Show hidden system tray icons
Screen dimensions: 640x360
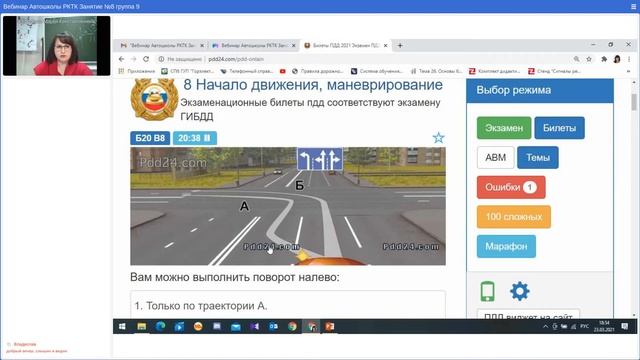545,326
